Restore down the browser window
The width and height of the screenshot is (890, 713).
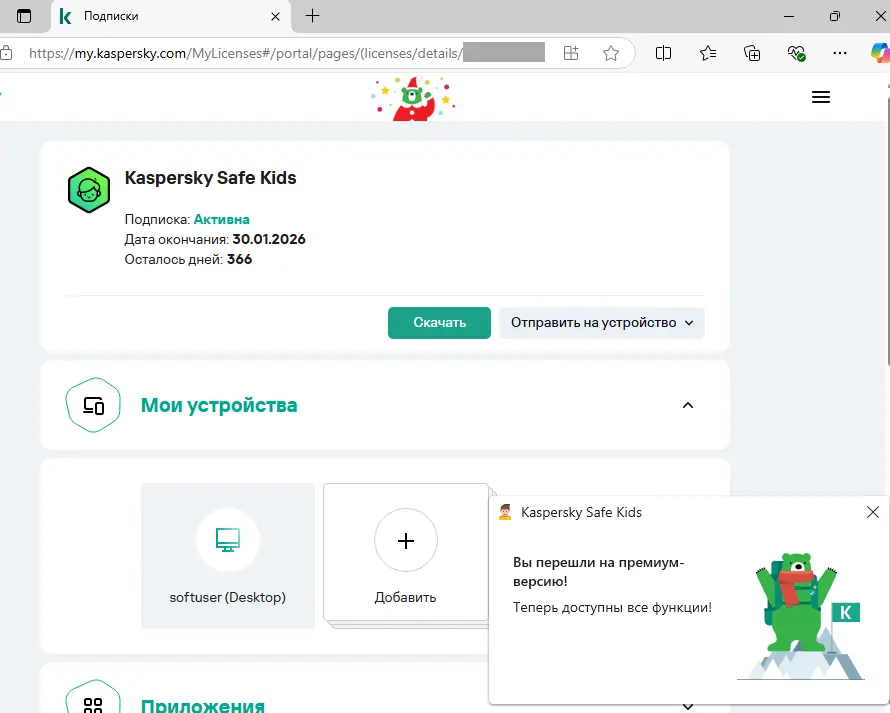point(834,16)
